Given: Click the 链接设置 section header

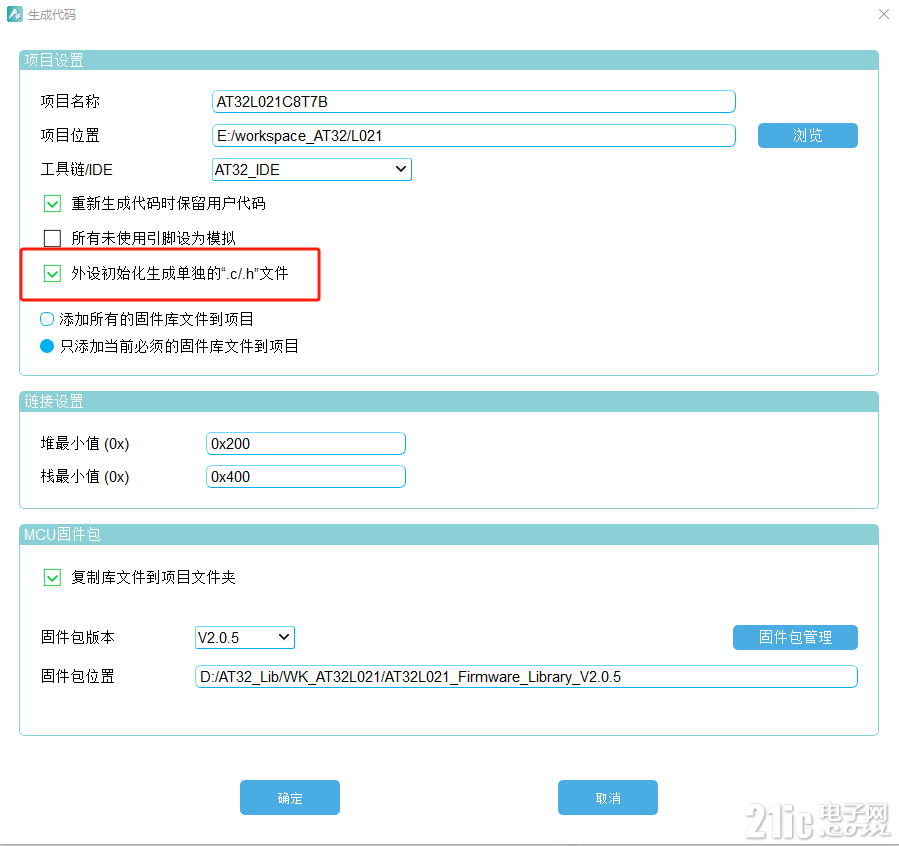Looking at the screenshot, I should [449, 401].
